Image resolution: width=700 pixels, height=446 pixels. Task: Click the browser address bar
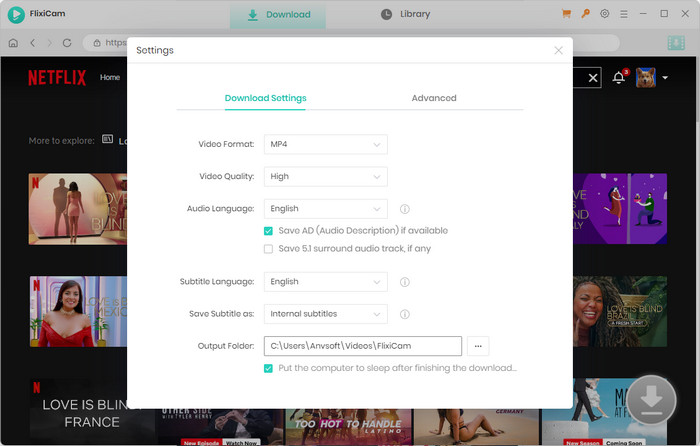351,43
